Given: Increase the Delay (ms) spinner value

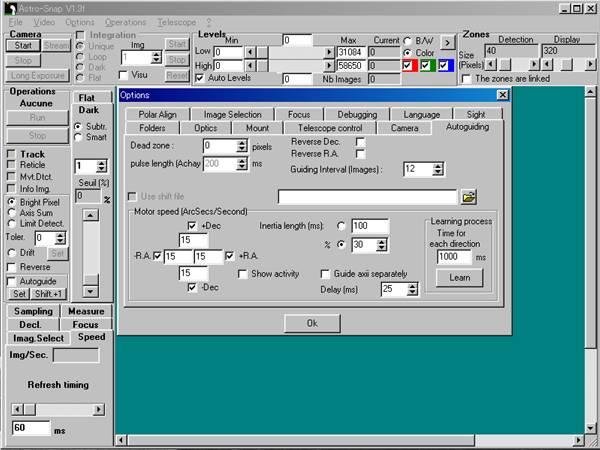Looking at the screenshot, I should pyautogui.click(x=414, y=285).
